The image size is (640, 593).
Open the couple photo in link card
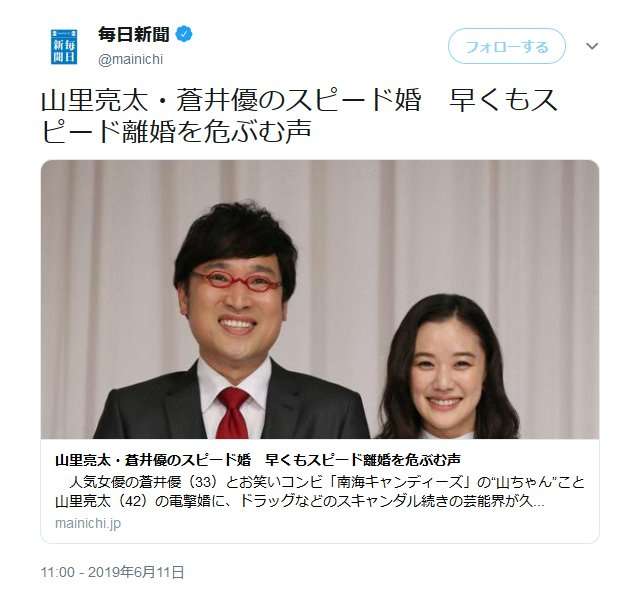pos(320,300)
